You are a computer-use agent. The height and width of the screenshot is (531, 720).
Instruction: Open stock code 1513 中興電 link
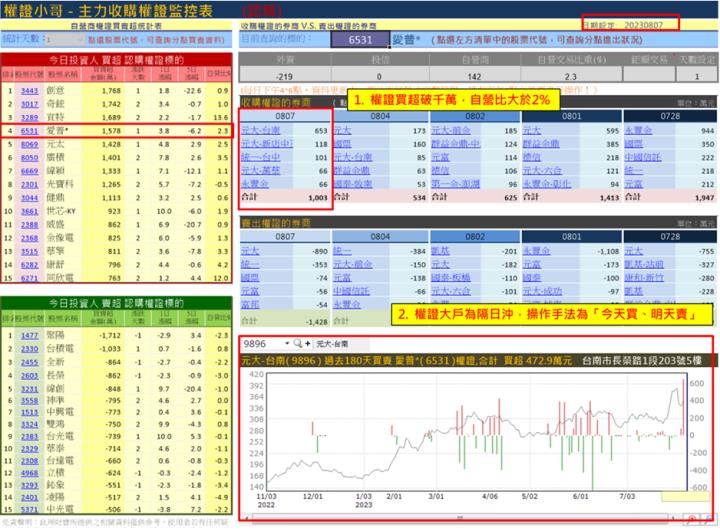(x=29, y=412)
